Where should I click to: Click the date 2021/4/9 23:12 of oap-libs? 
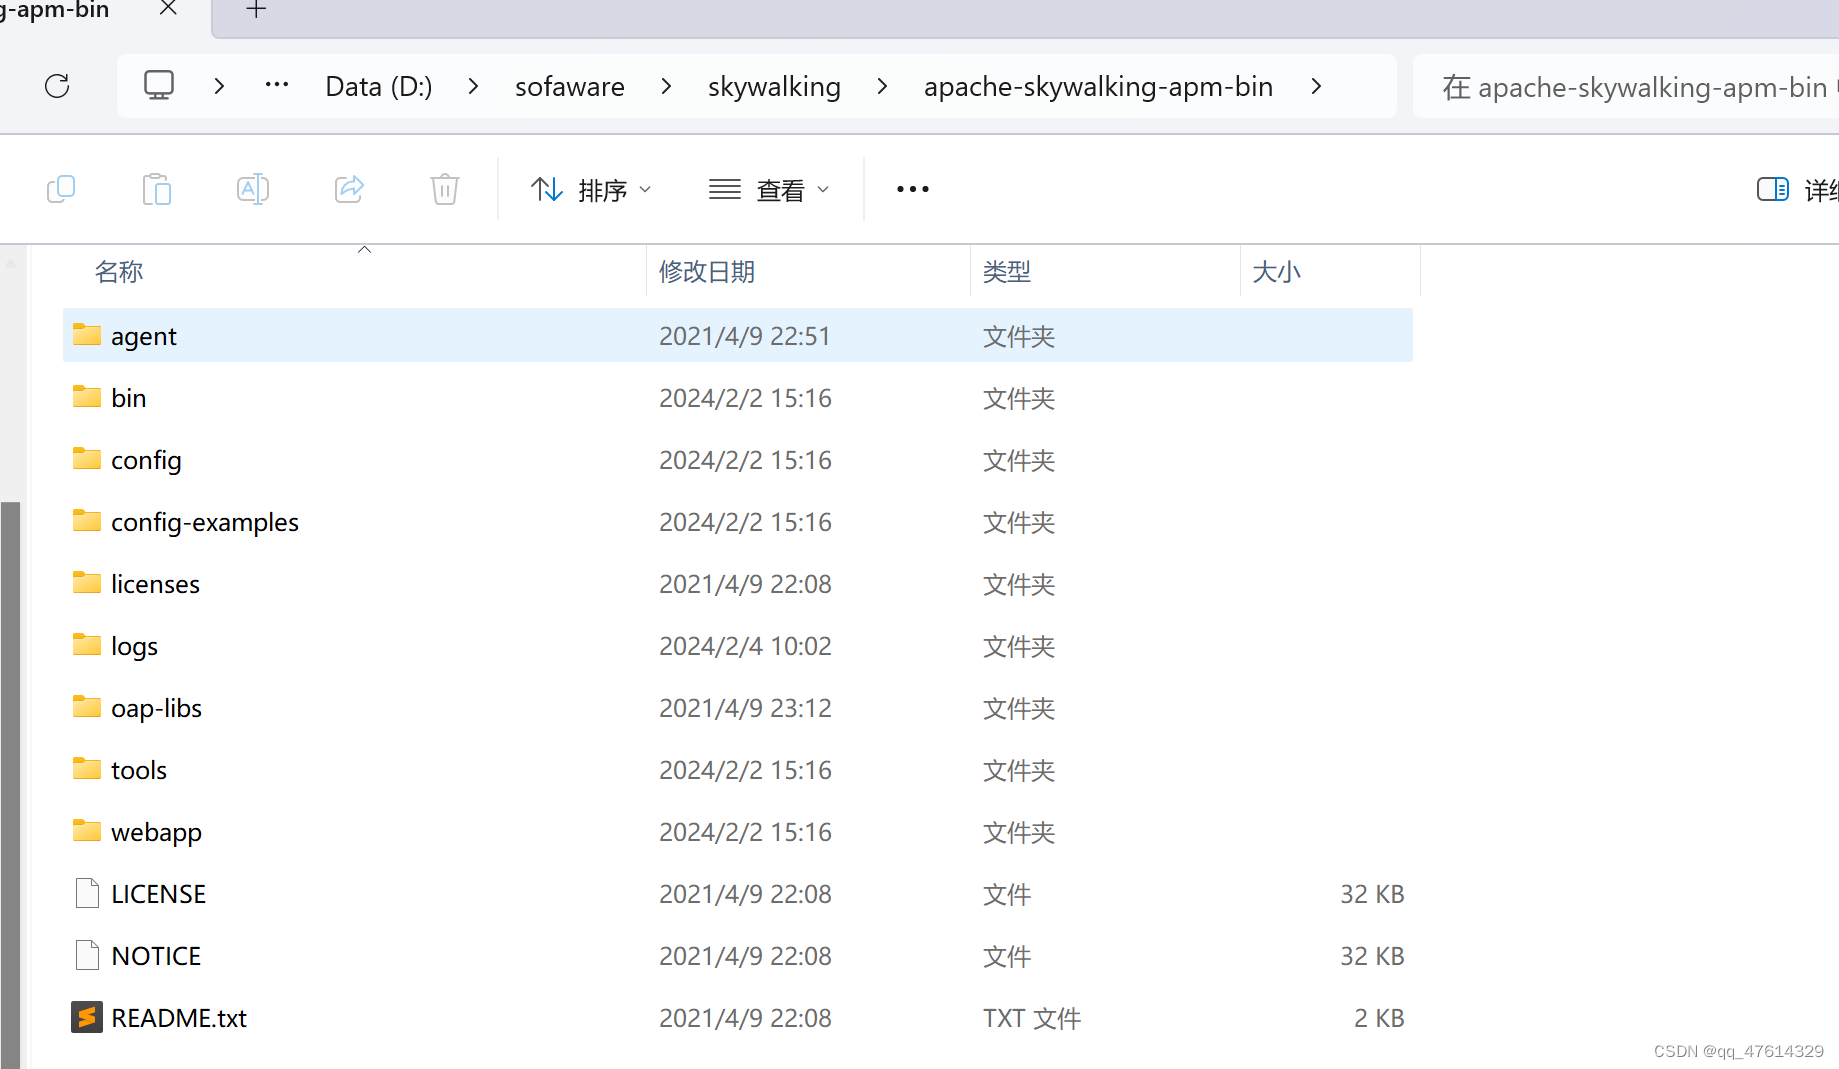tap(745, 708)
